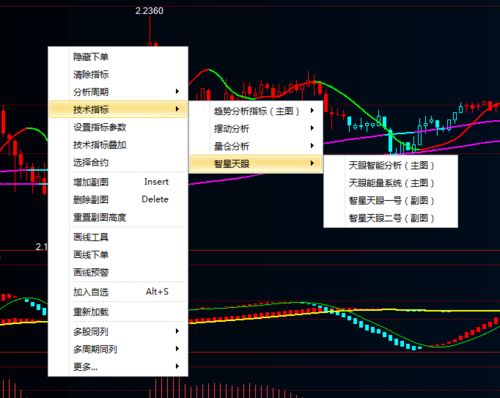Click 删除副图 (Delete) entry
Image resolution: width=500 pixels, height=398 pixels.
118,200
